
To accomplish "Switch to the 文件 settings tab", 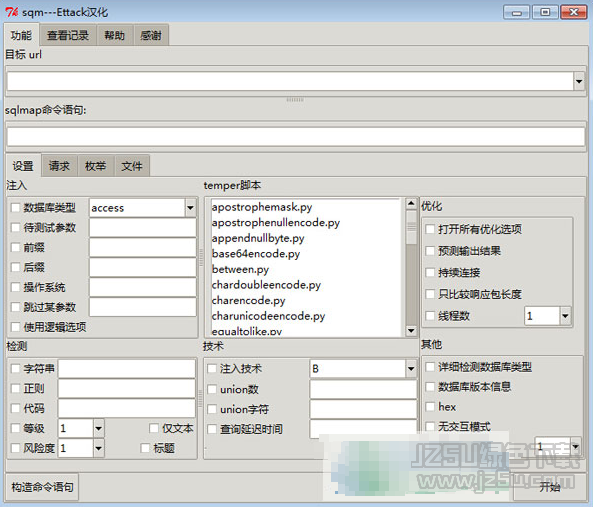I will click(132, 166).
